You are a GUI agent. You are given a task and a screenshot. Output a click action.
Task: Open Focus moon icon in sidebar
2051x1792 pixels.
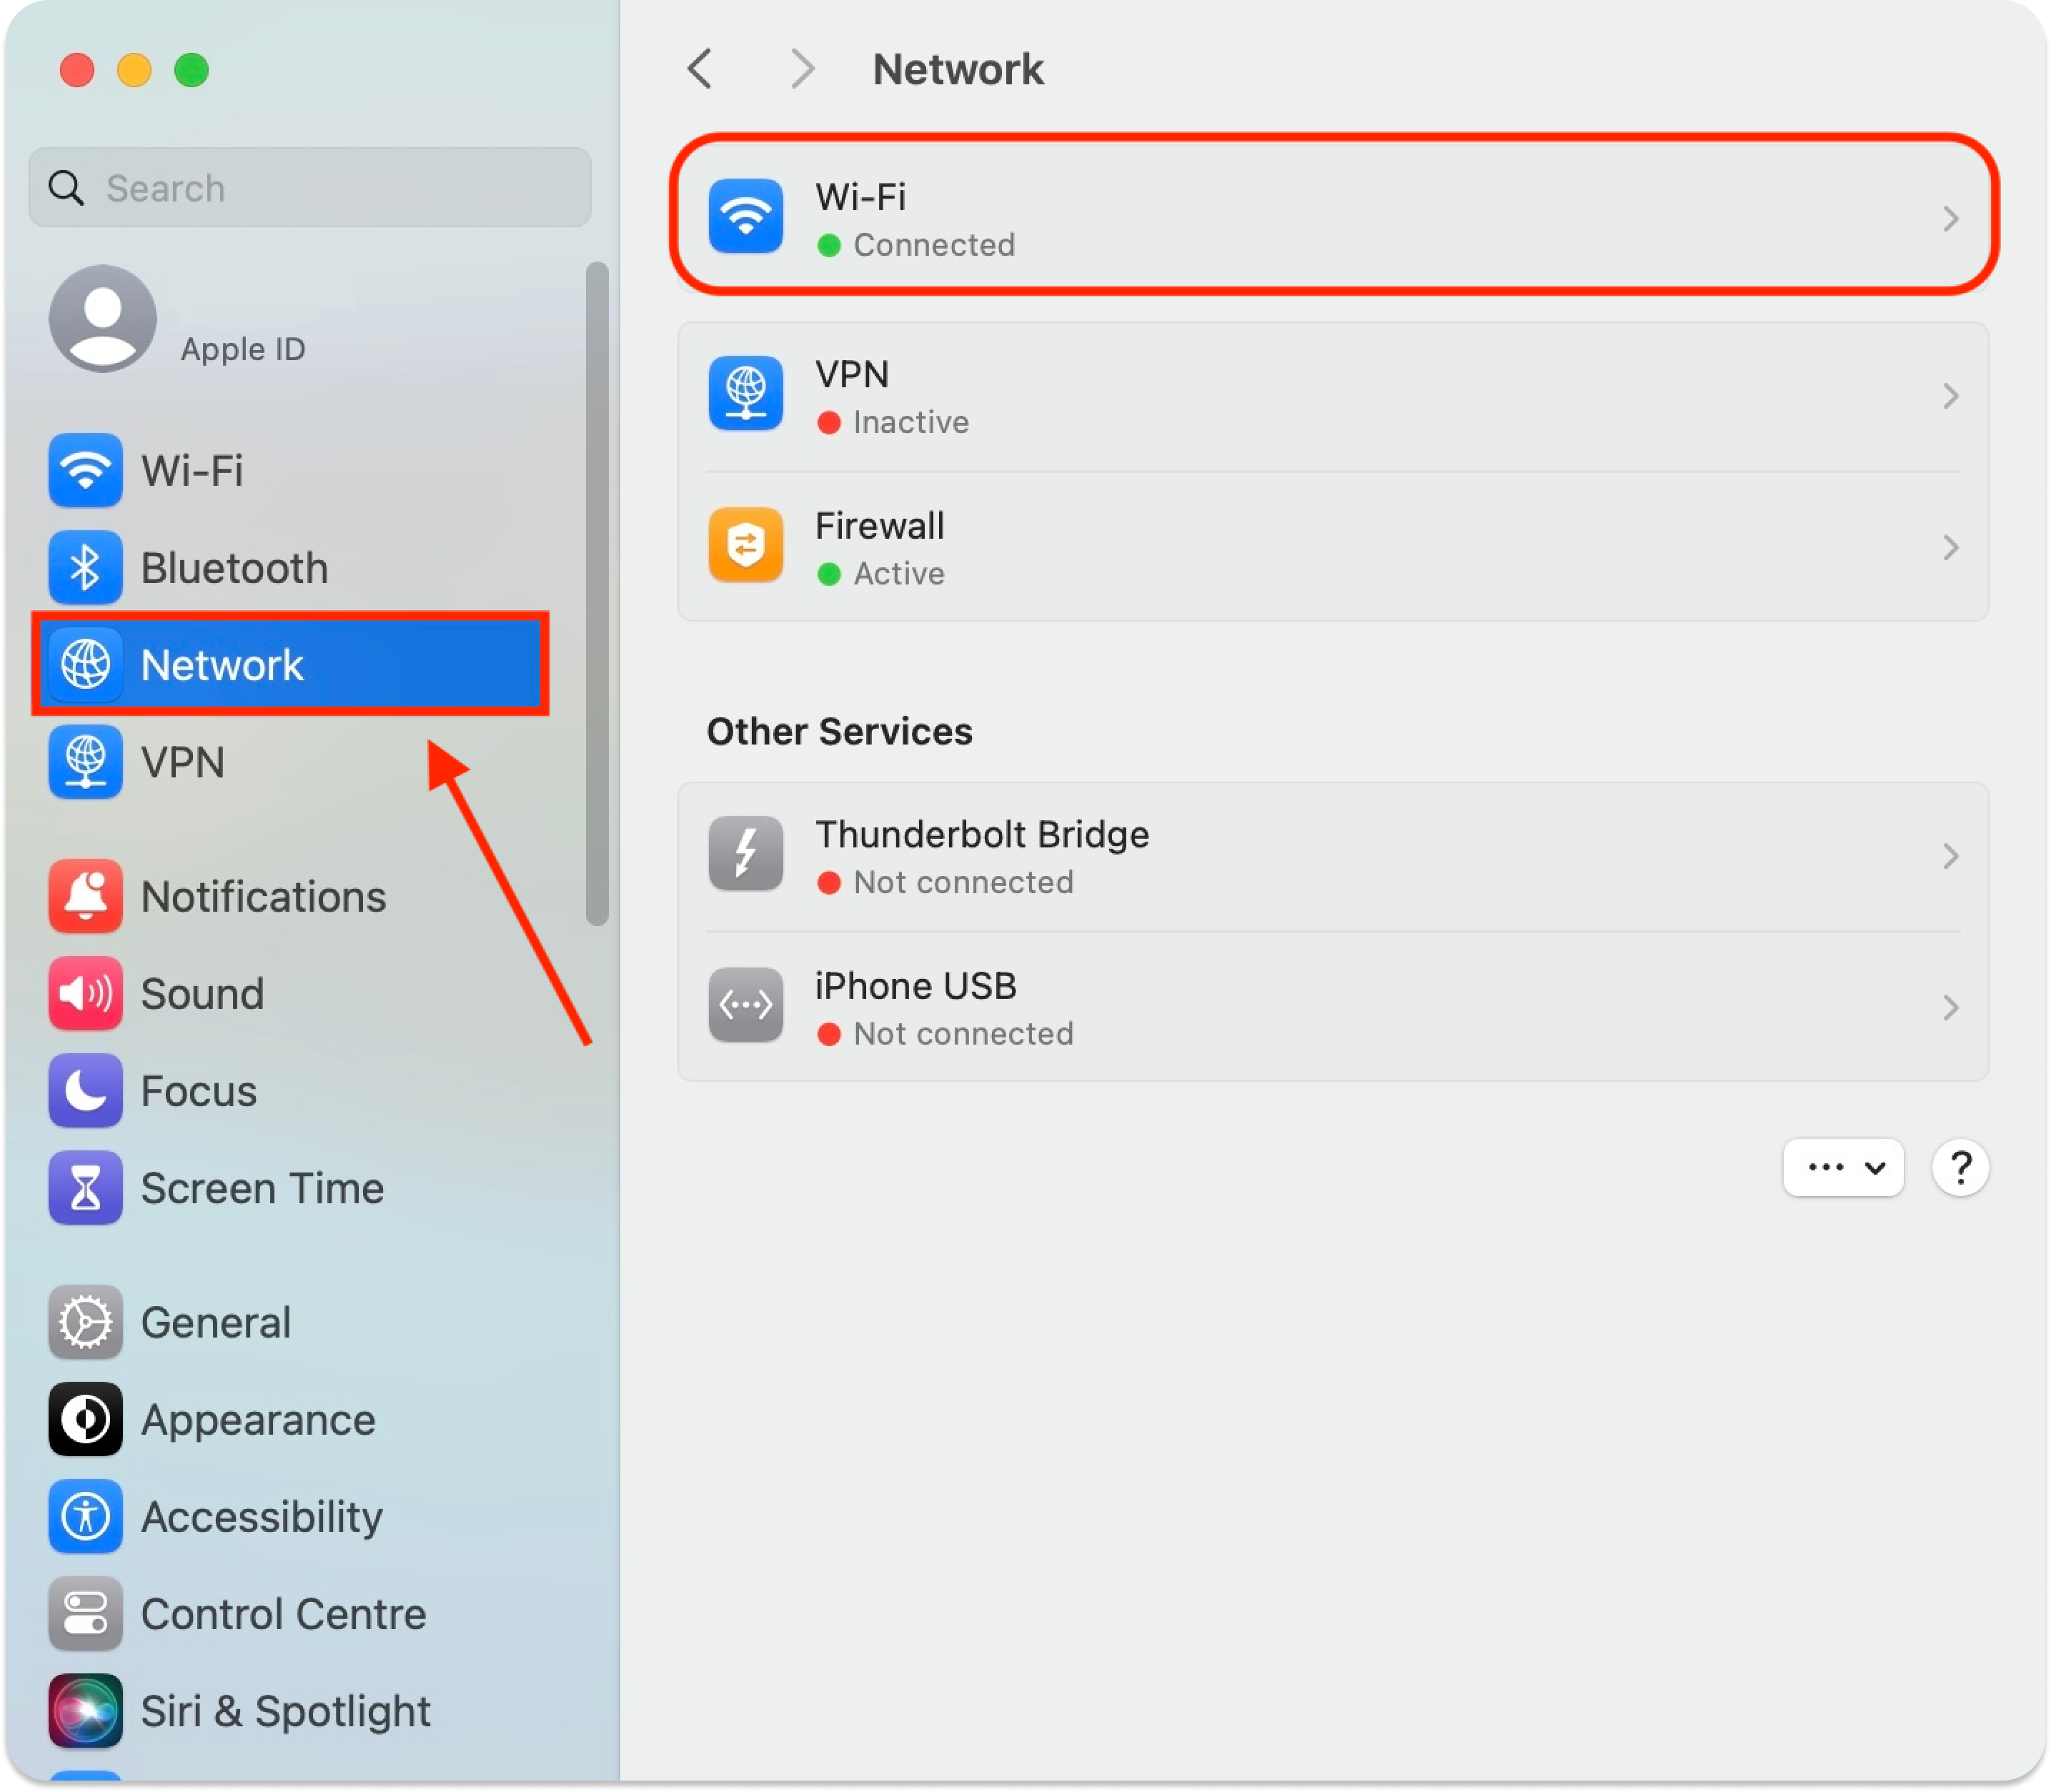[x=85, y=1090]
